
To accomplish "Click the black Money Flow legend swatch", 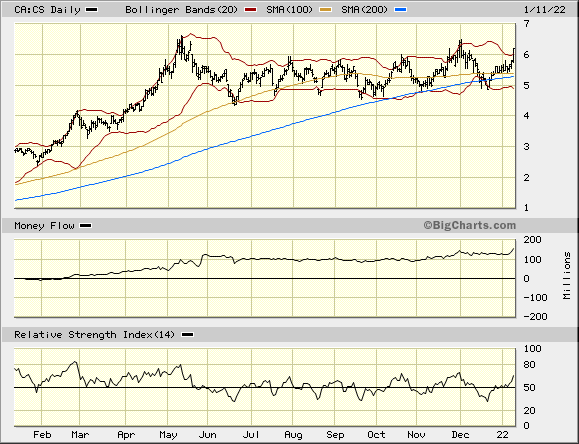I will point(86,225).
